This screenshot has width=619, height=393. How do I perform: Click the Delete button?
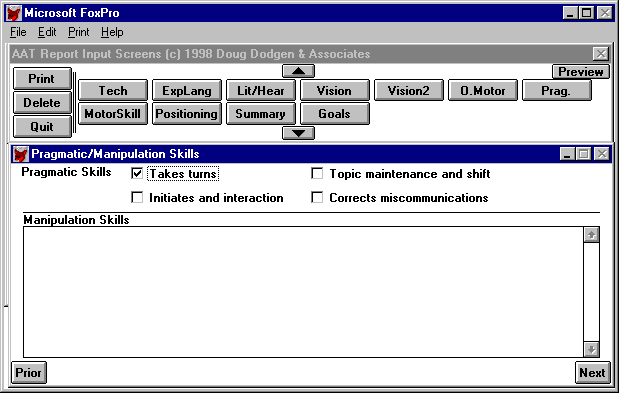42,103
